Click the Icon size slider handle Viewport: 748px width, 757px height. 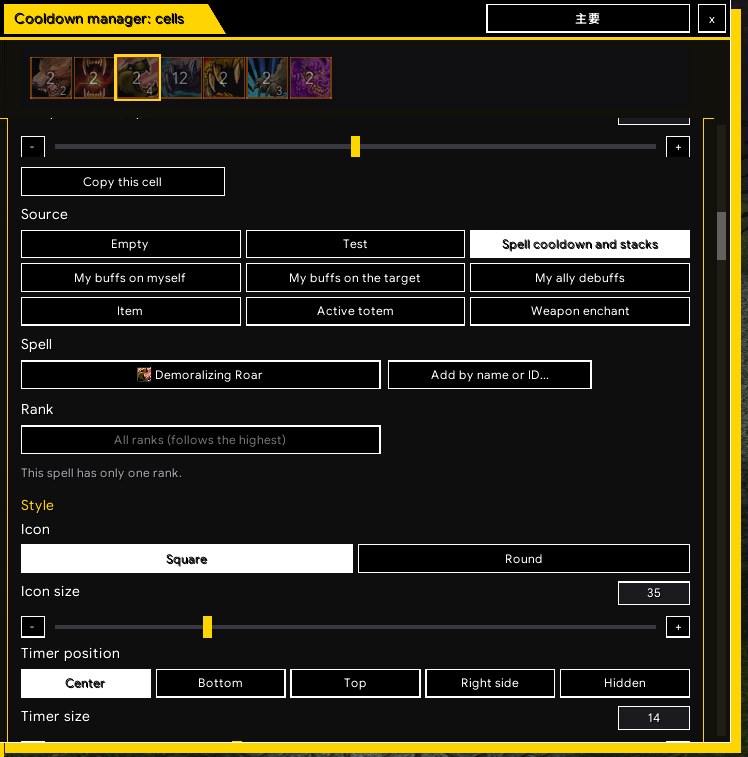pos(207,627)
